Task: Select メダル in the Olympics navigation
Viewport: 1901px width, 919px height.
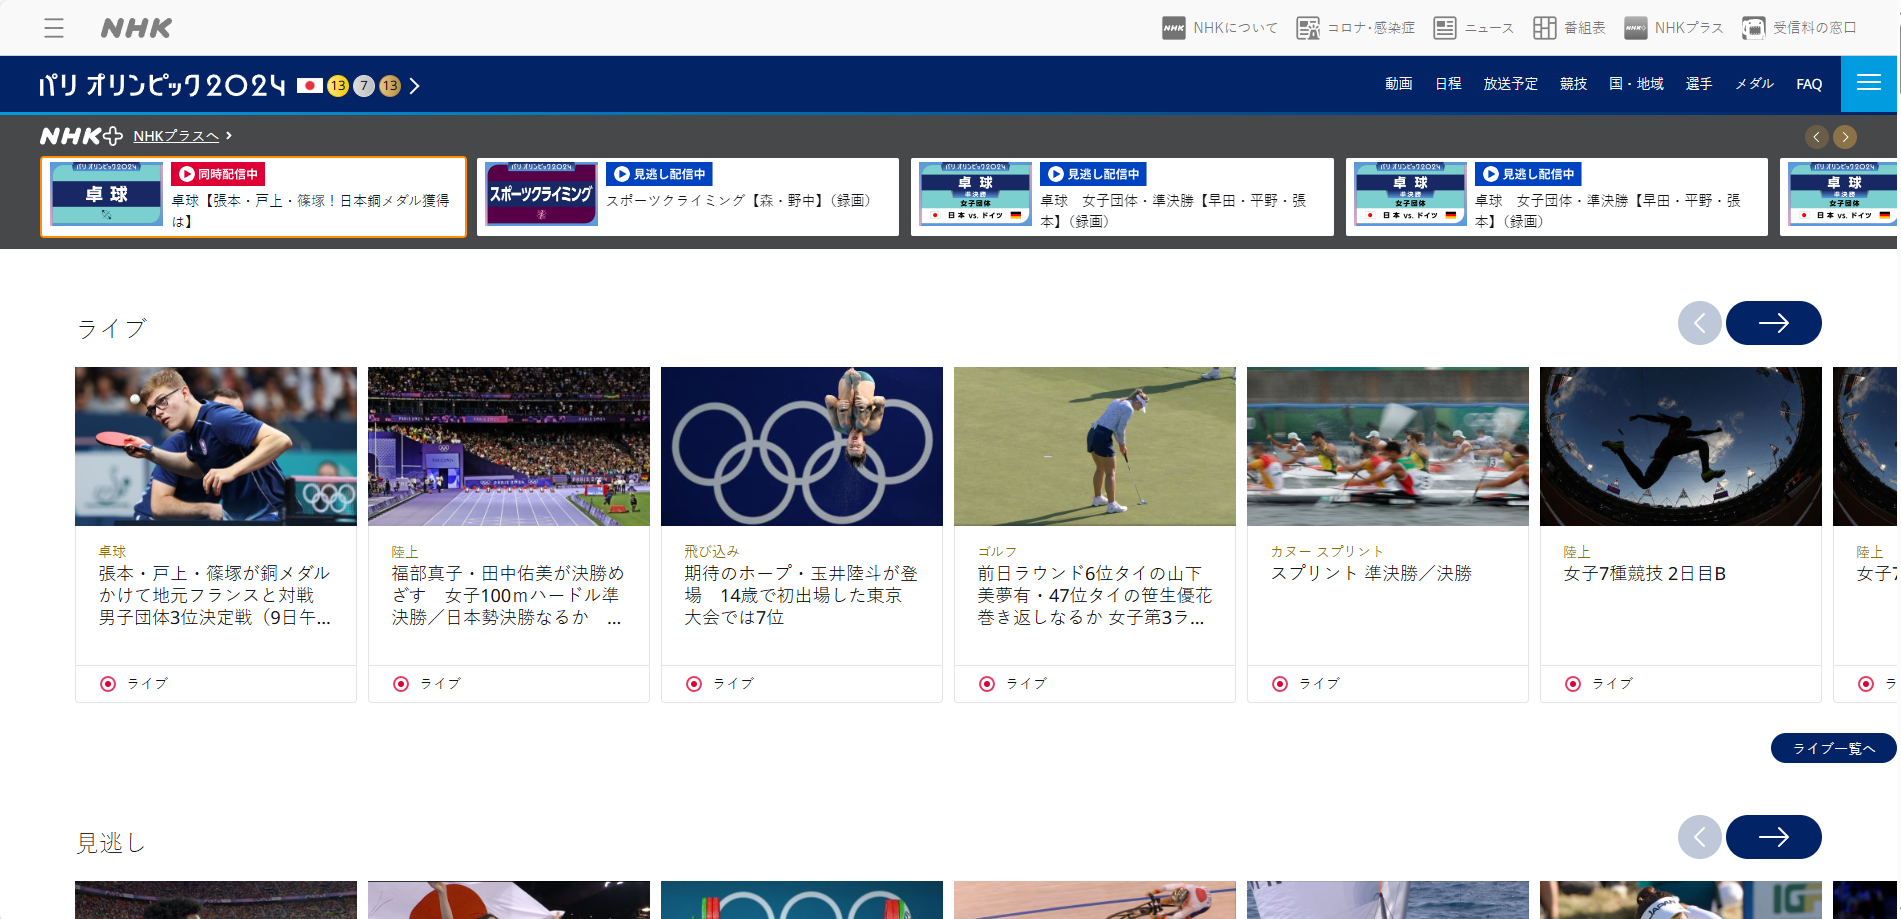Action: 1754,84
